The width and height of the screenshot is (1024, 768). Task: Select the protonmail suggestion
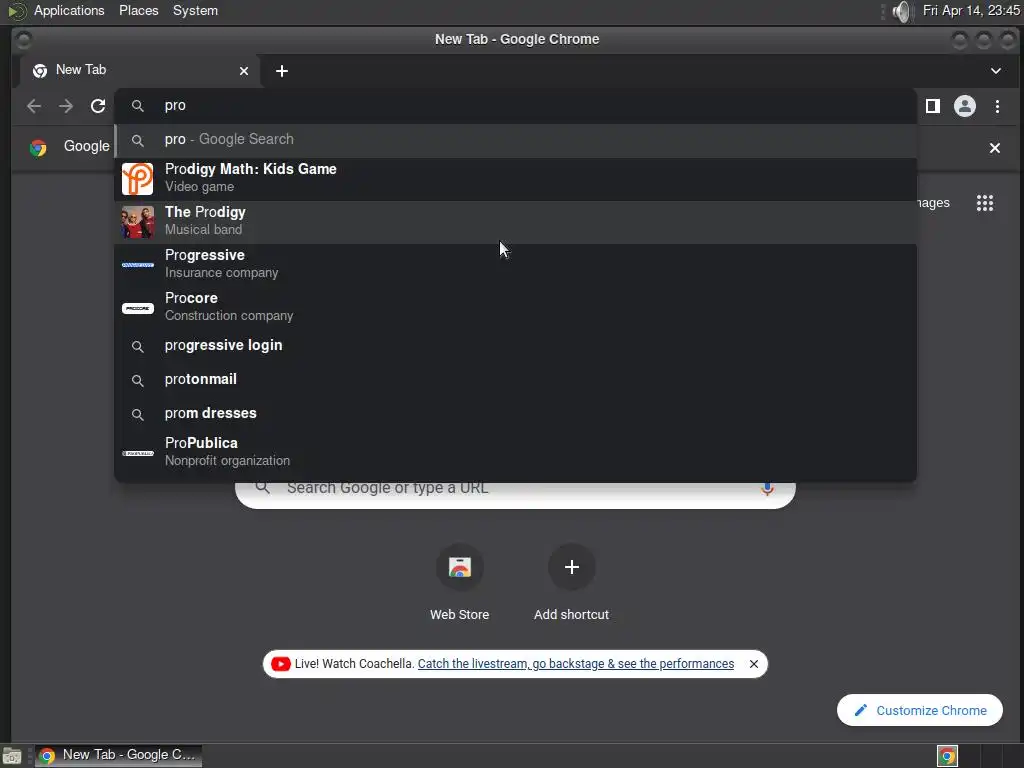515,379
